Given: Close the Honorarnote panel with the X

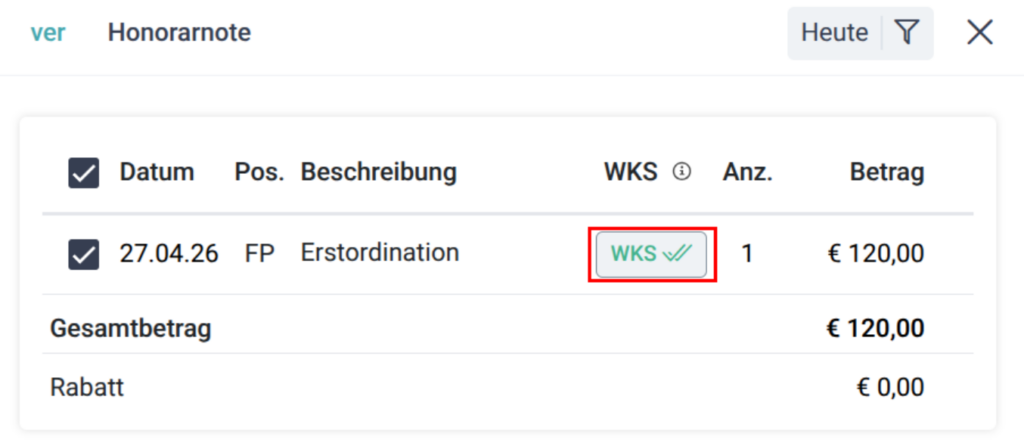Looking at the screenshot, I should (x=980, y=33).
